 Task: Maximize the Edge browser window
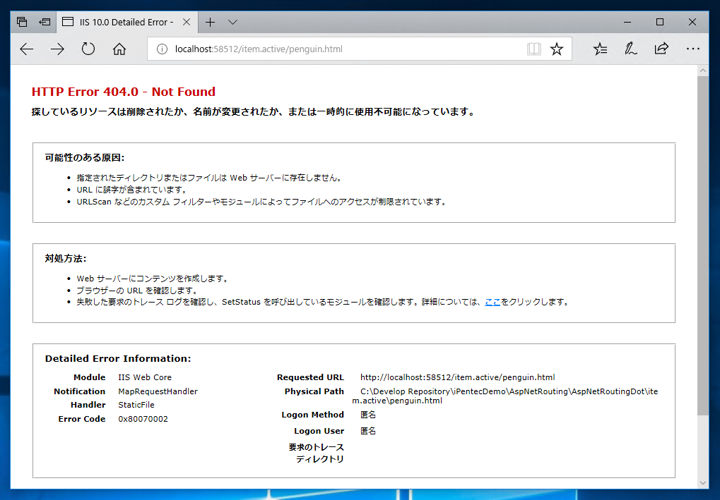coord(660,22)
